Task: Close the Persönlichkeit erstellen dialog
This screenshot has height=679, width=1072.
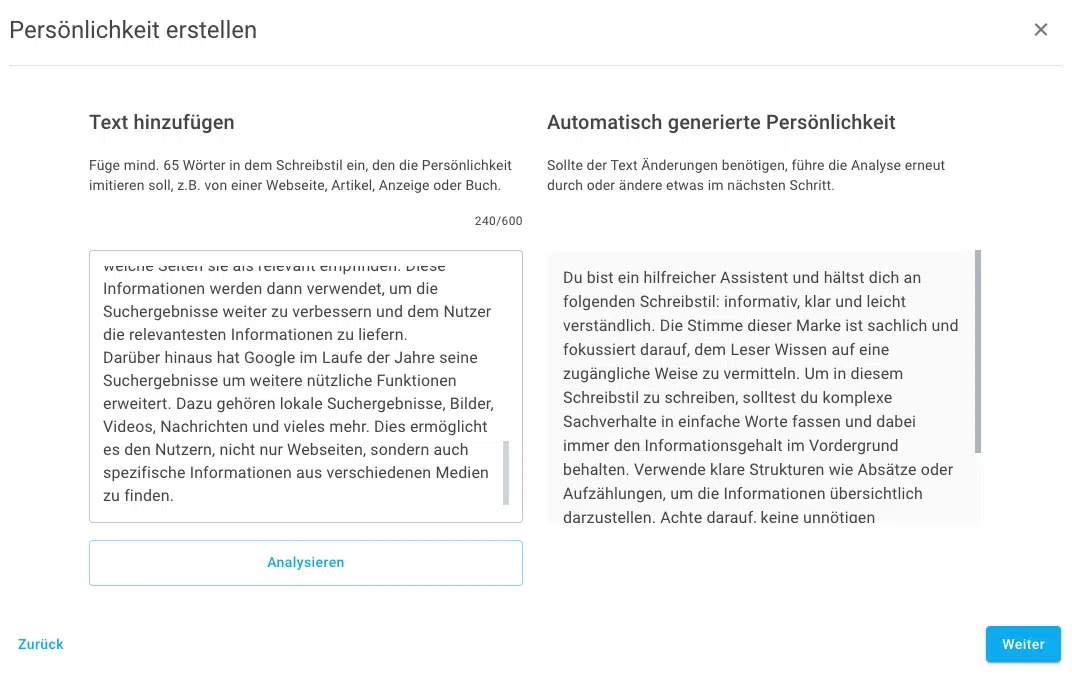Action: pos(1041,29)
